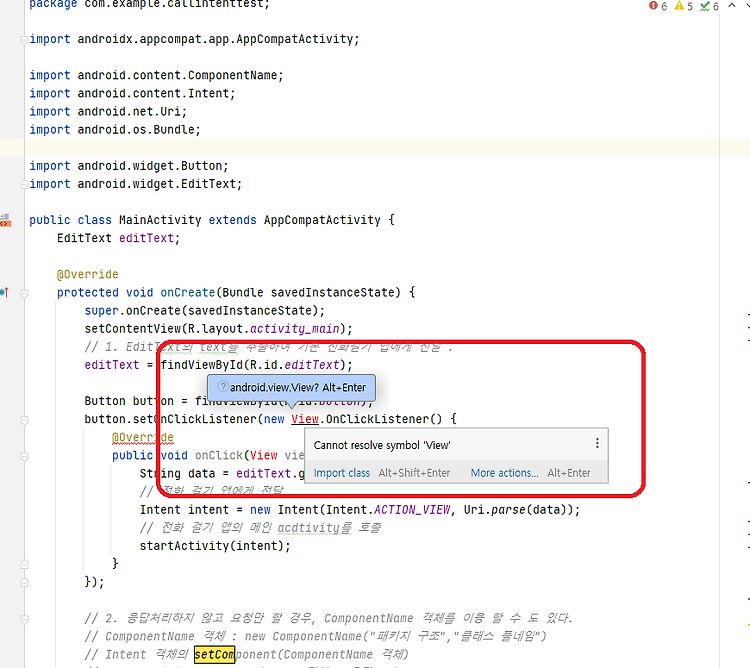Click 'android.widget.Button' import line

click(x=129, y=166)
